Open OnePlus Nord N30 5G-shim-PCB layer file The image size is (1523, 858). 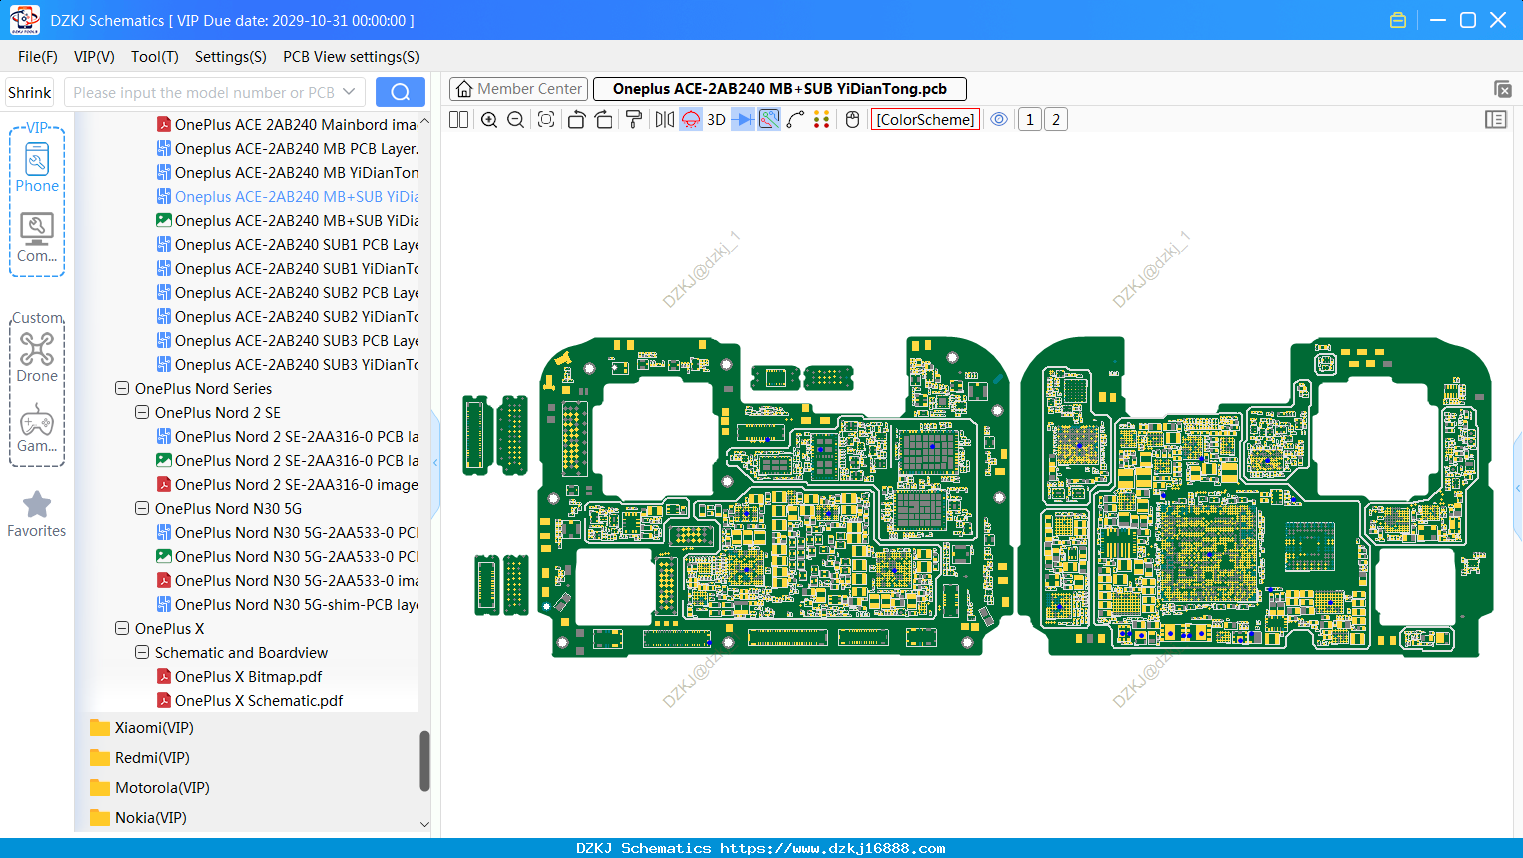(x=287, y=604)
